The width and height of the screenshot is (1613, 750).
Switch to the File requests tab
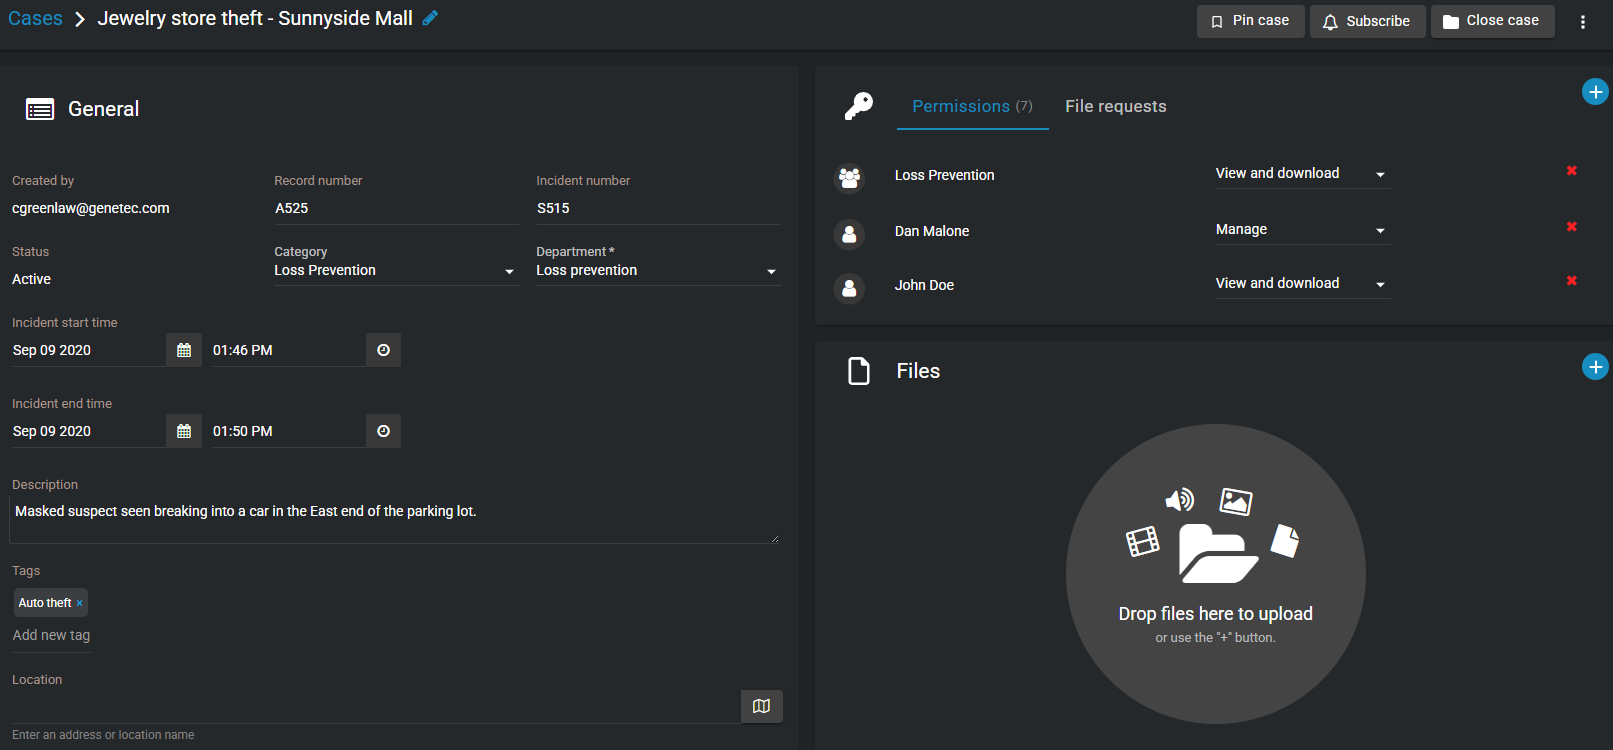(1116, 106)
